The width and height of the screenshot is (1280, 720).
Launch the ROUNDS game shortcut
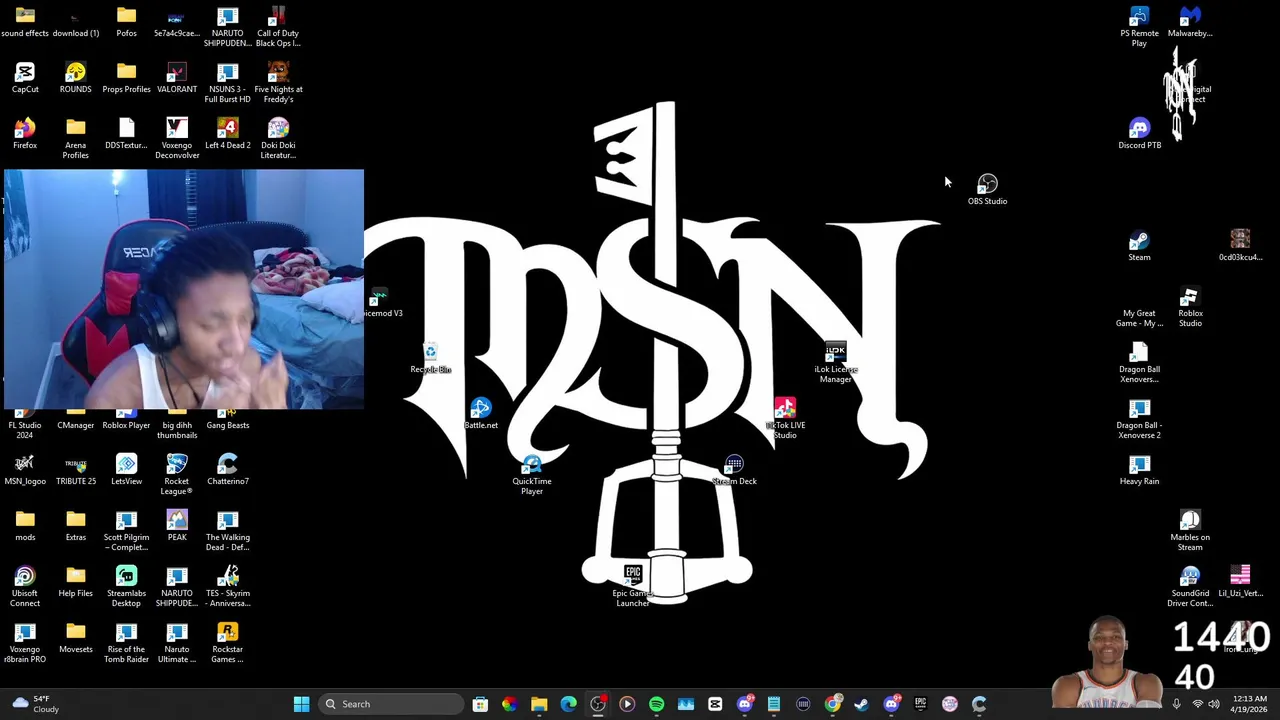(x=76, y=77)
